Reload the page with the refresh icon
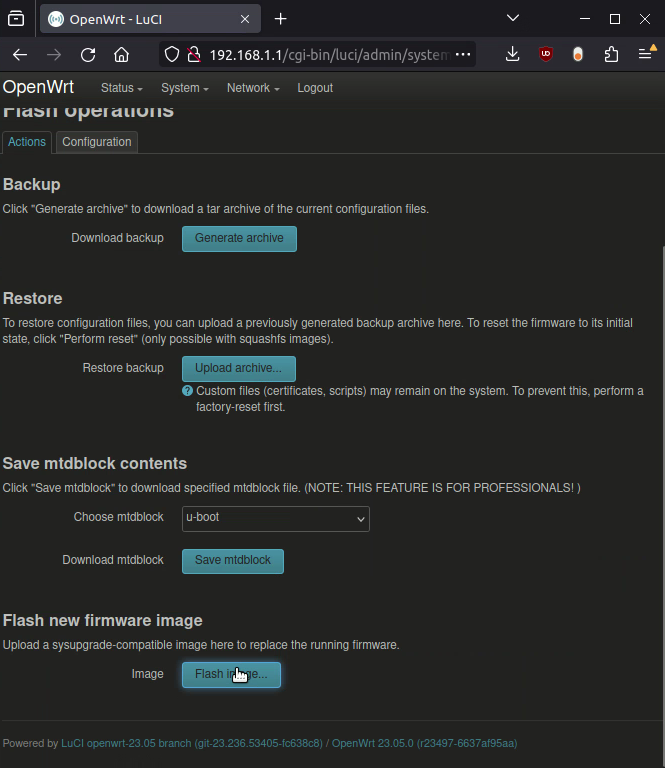665x768 pixels. pyautogui.click(x=88, y=54)
